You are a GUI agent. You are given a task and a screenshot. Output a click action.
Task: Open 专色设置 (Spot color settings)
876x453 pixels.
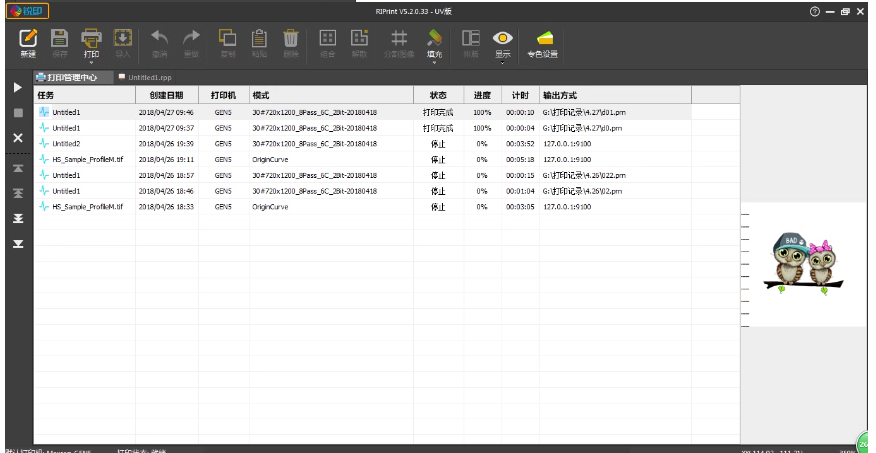pyautogui.click(x=543, y=44)
